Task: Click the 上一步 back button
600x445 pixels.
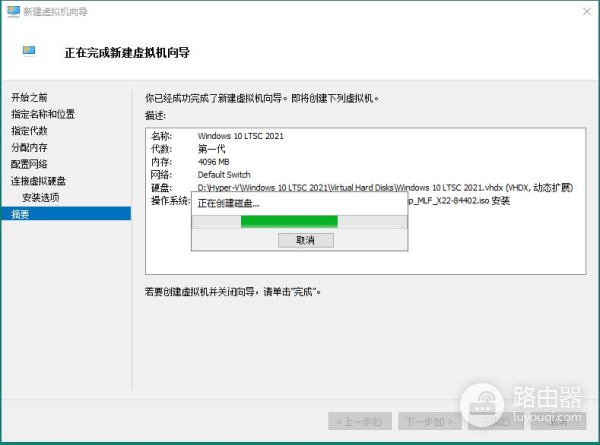Action: 360,421
